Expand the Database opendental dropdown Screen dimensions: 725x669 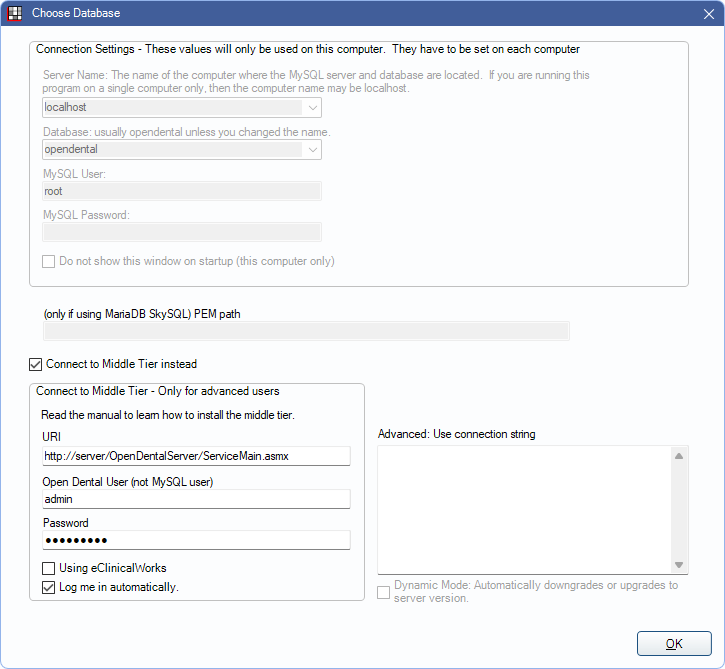[x=313, y=150]
